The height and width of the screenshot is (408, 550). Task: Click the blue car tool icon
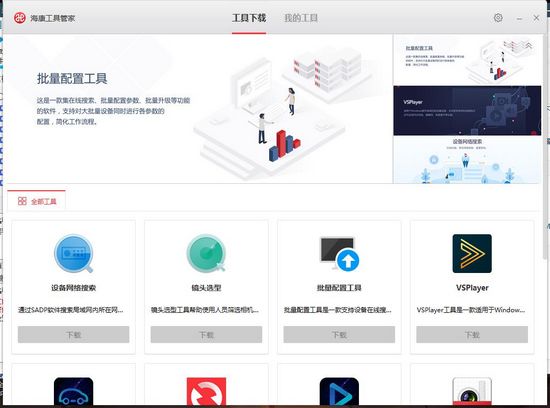point(73,391)
